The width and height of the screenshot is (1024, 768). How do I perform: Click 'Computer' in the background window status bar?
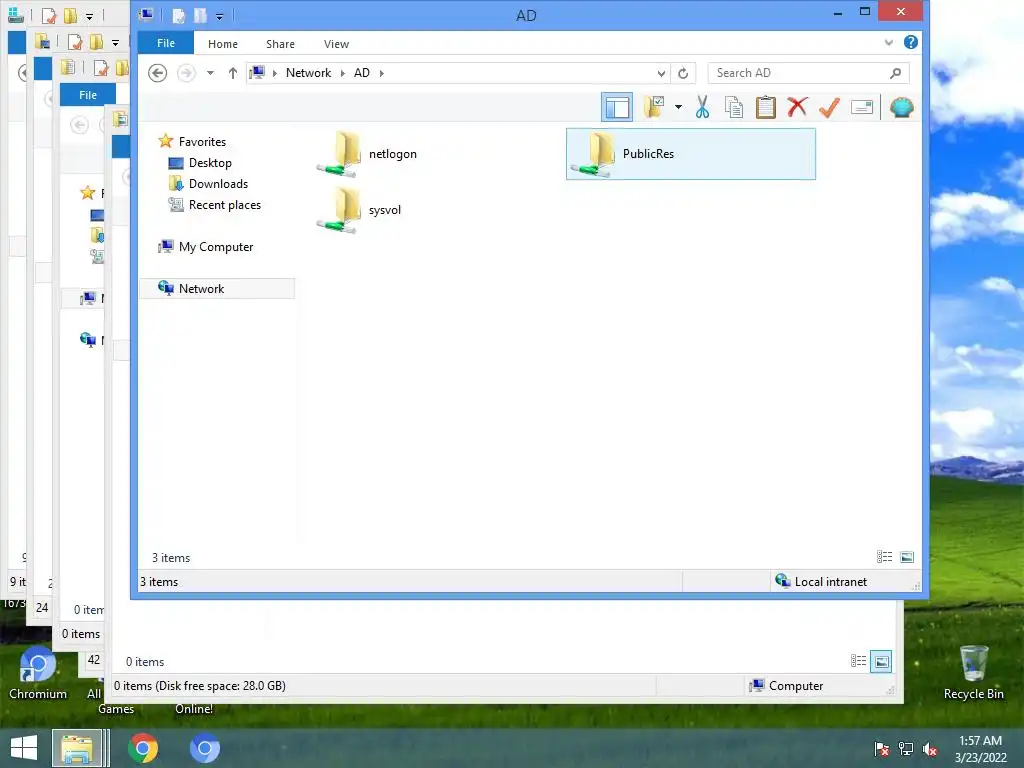[795, 686]
